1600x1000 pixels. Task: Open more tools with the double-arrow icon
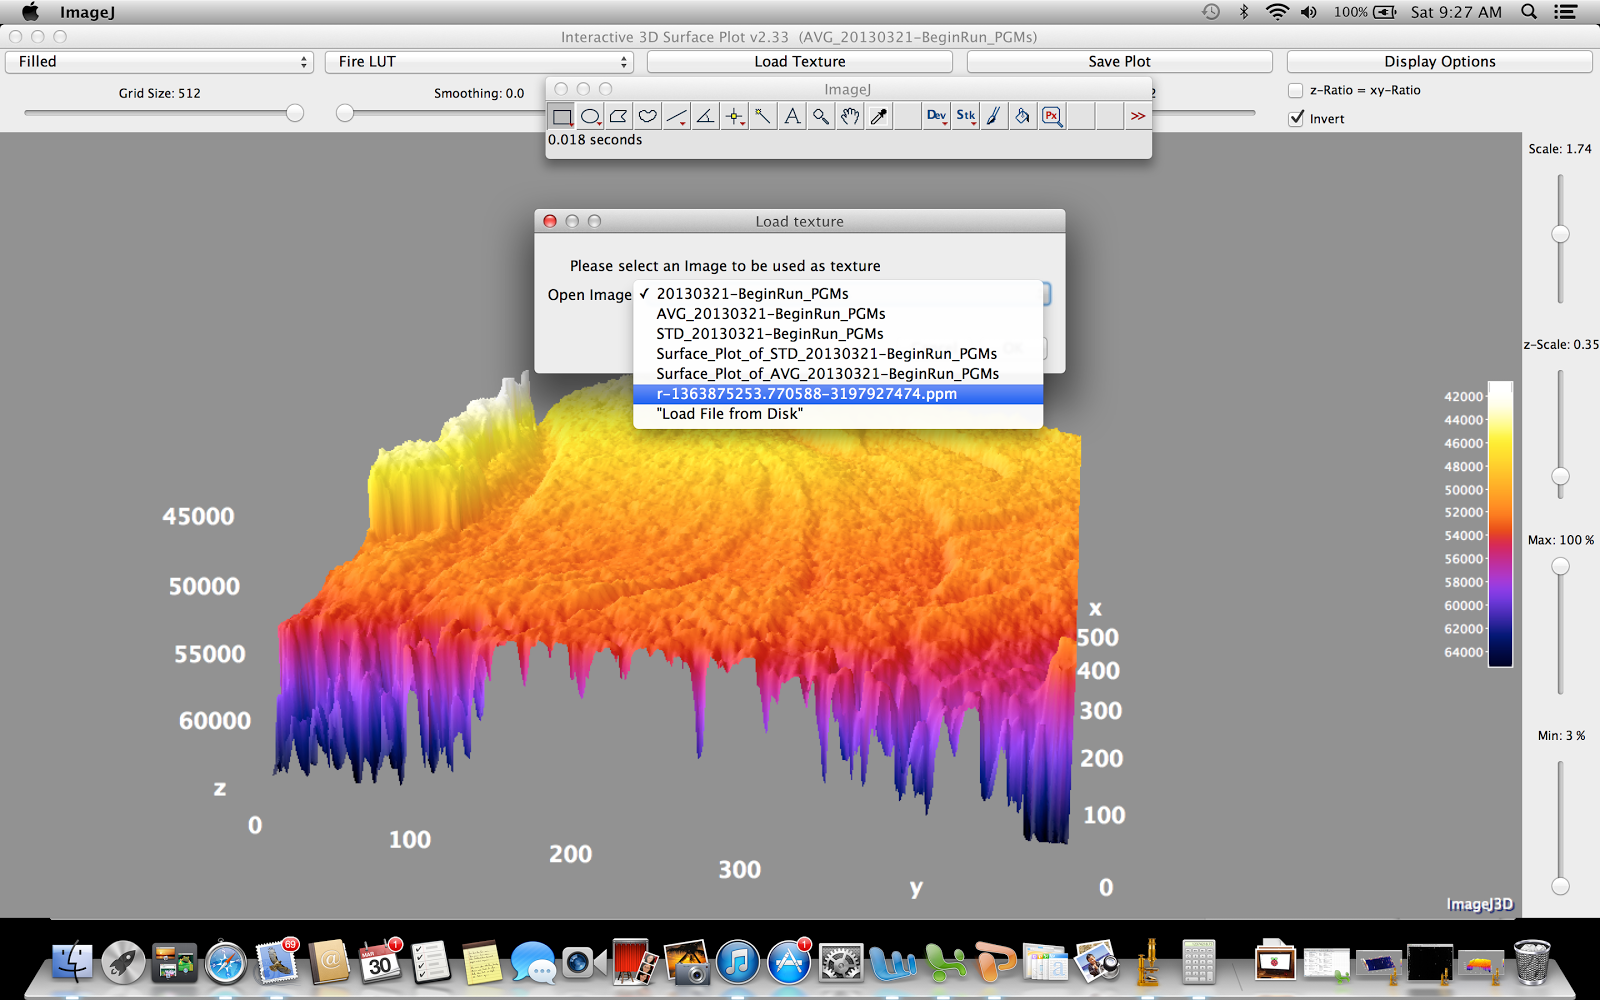[1138, 116]
